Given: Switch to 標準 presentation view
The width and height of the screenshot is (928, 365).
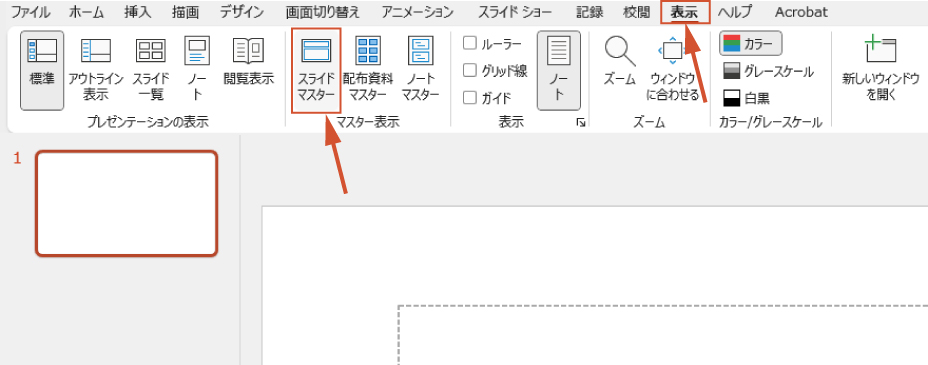Looking at the screenshot, I should tap(42, 70).
